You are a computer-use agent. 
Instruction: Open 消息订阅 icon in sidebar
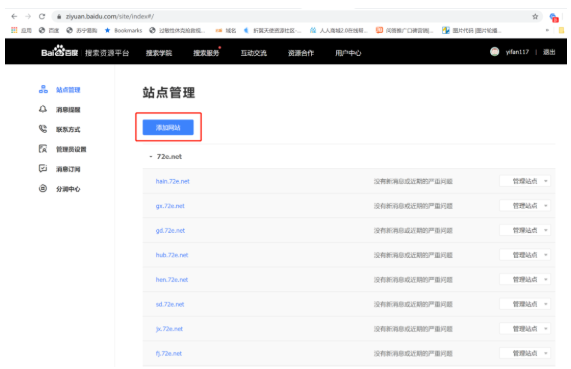[43, 169]
